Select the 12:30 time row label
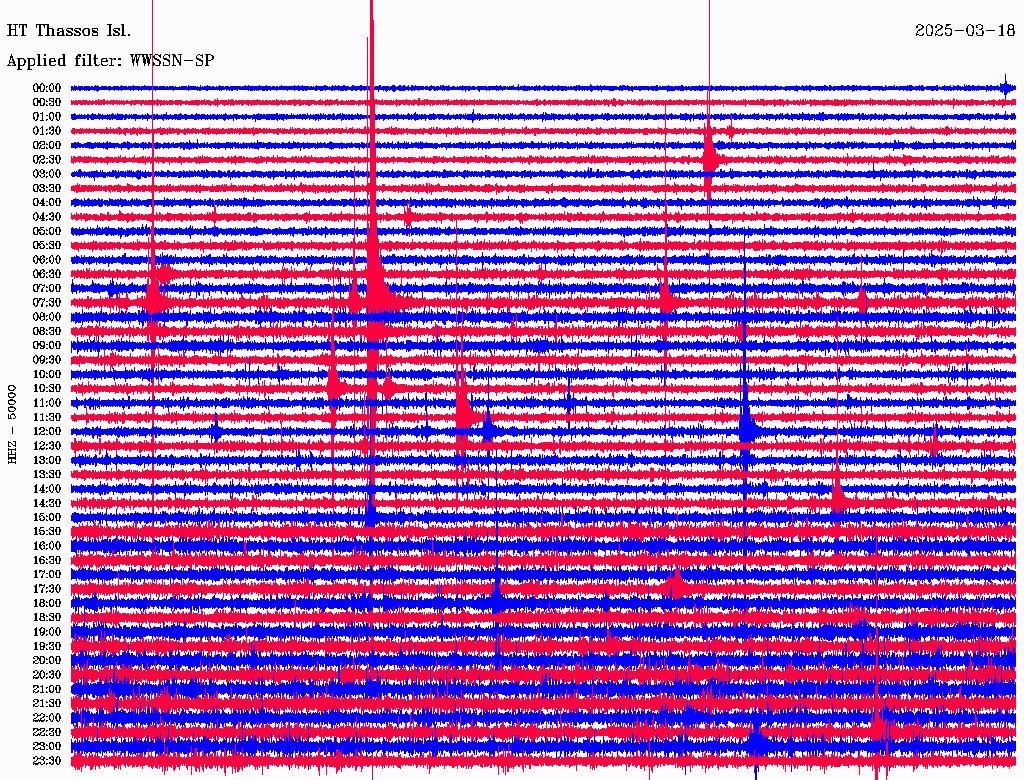 click(47, 446)
